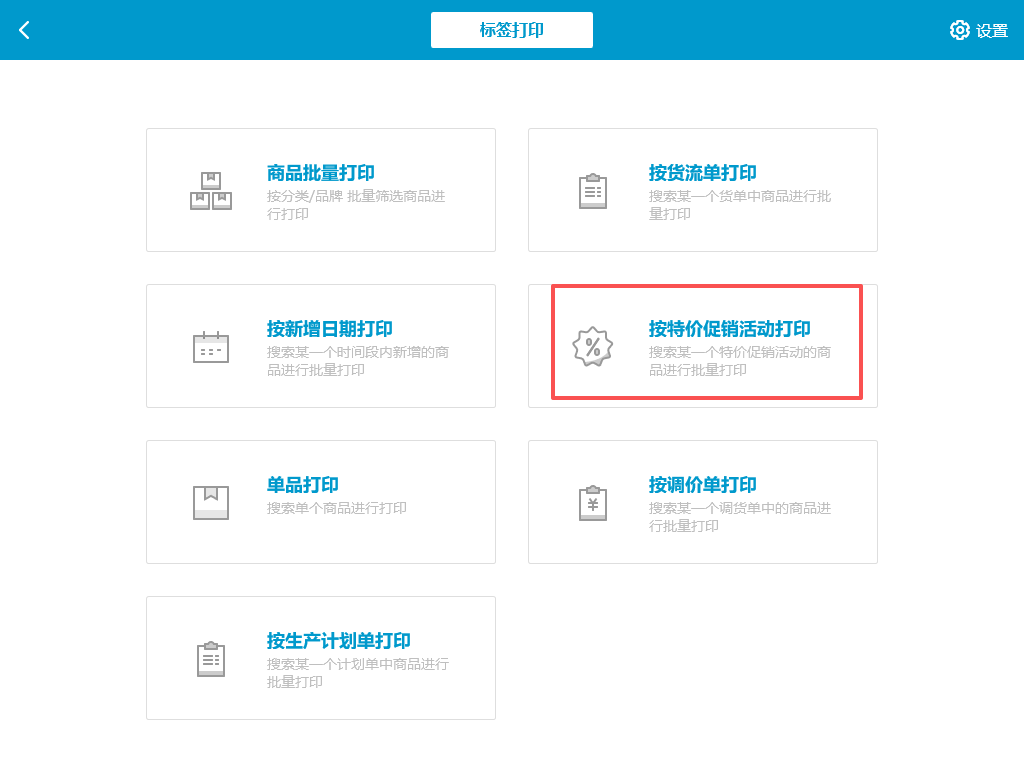Open 设置 text in top right
The width and height of the screenshot is (1024, 768).
[x=992, y=31]
